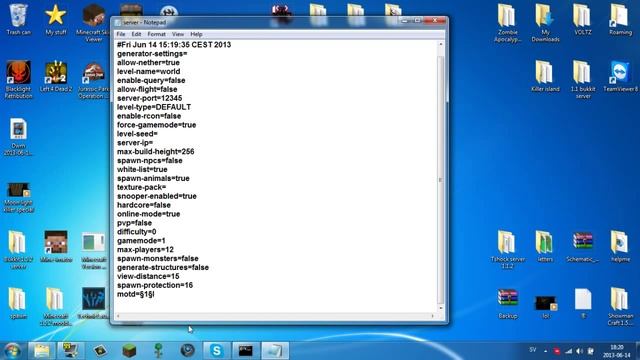Click the line online-mode=true
This screenshot has height=360, width=640.
tap(149, 214)
